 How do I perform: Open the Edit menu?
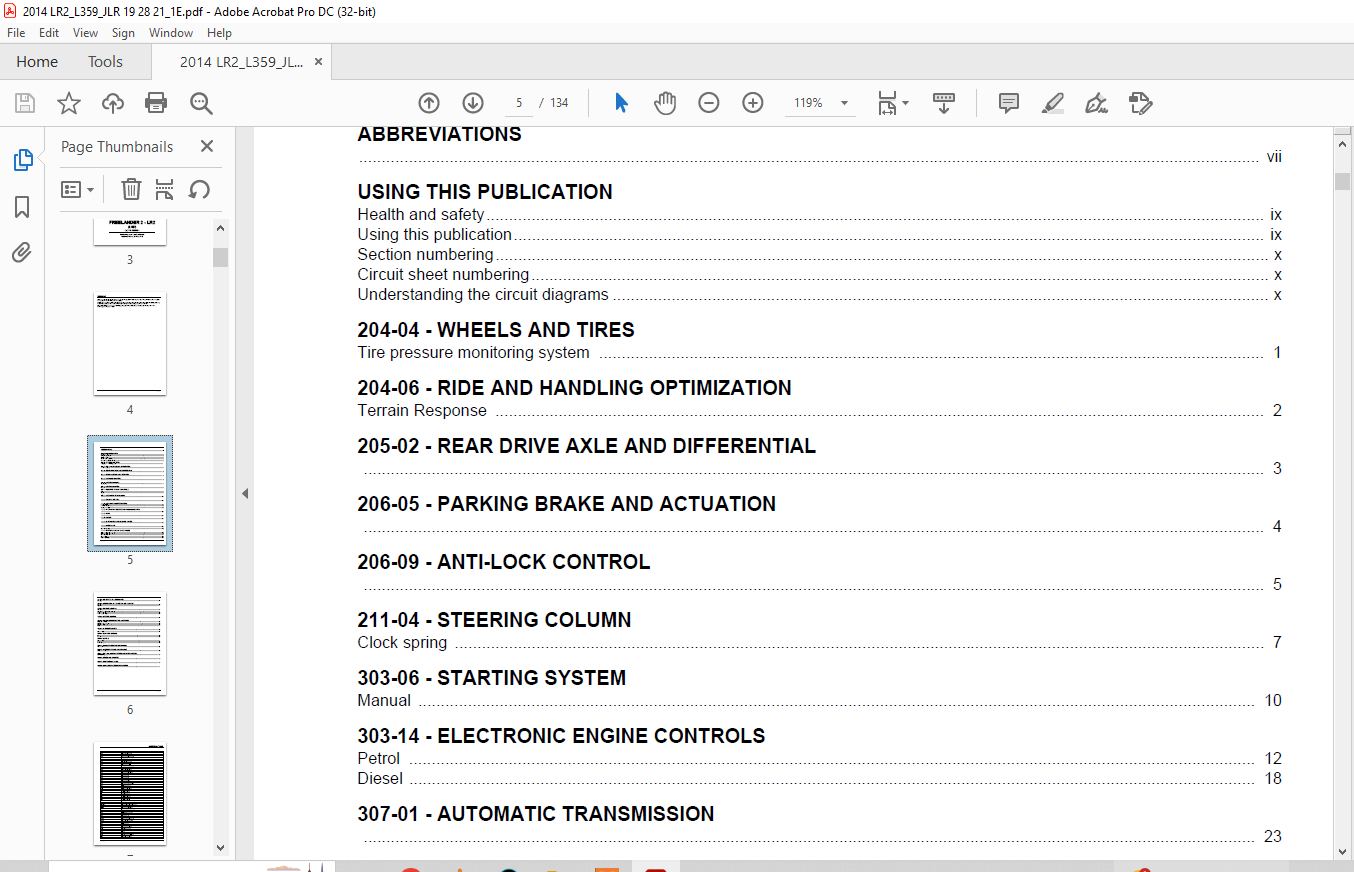[49, 33]
